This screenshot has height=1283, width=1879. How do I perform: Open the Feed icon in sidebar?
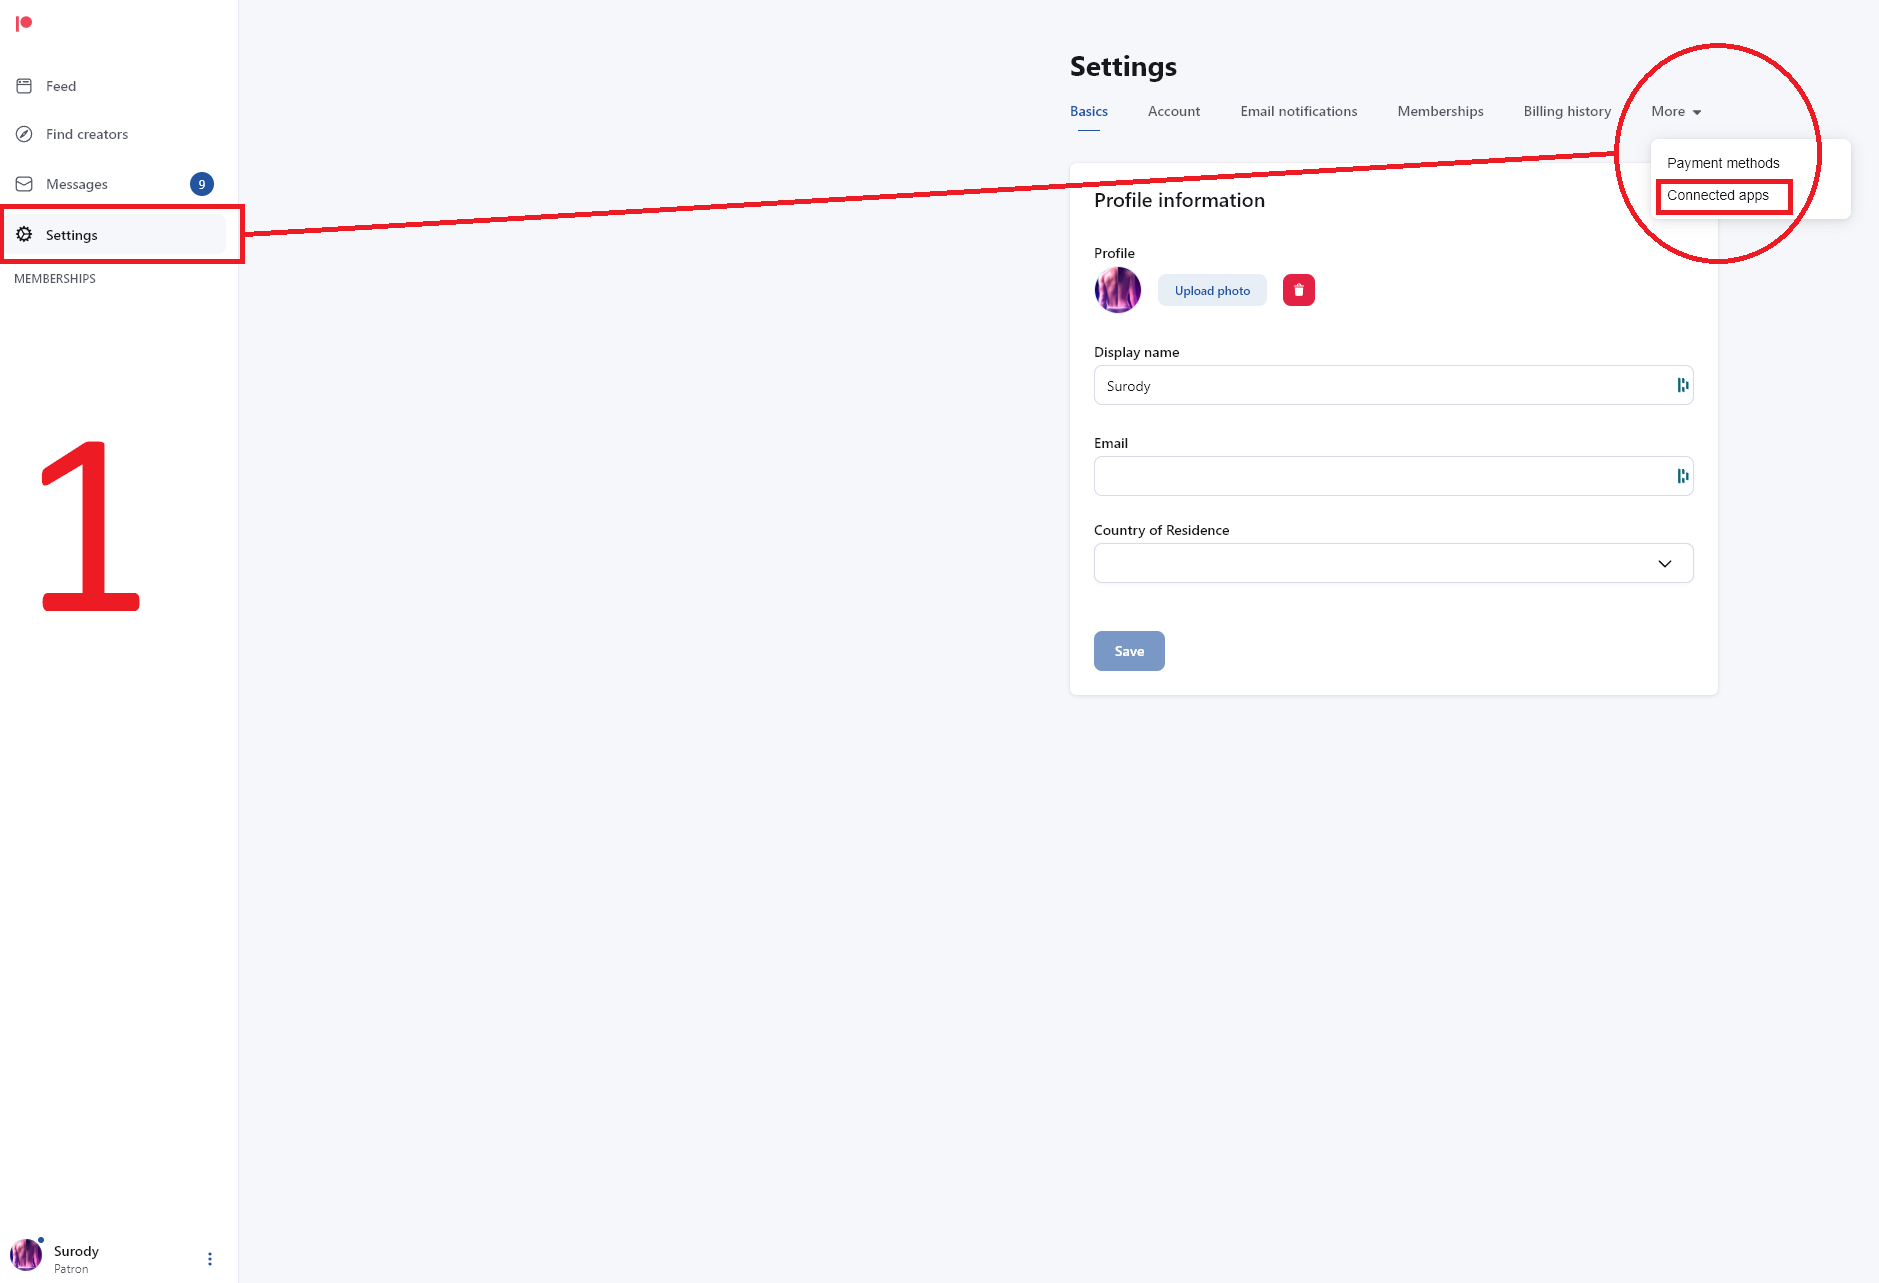(x=24, y=86)
